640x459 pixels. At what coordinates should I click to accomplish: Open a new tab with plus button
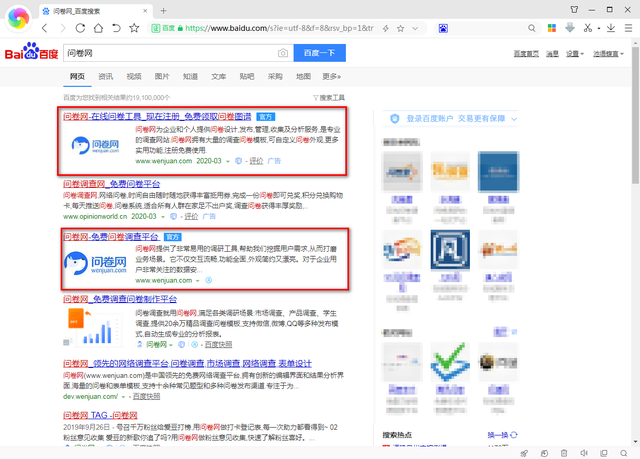point(163,11)
